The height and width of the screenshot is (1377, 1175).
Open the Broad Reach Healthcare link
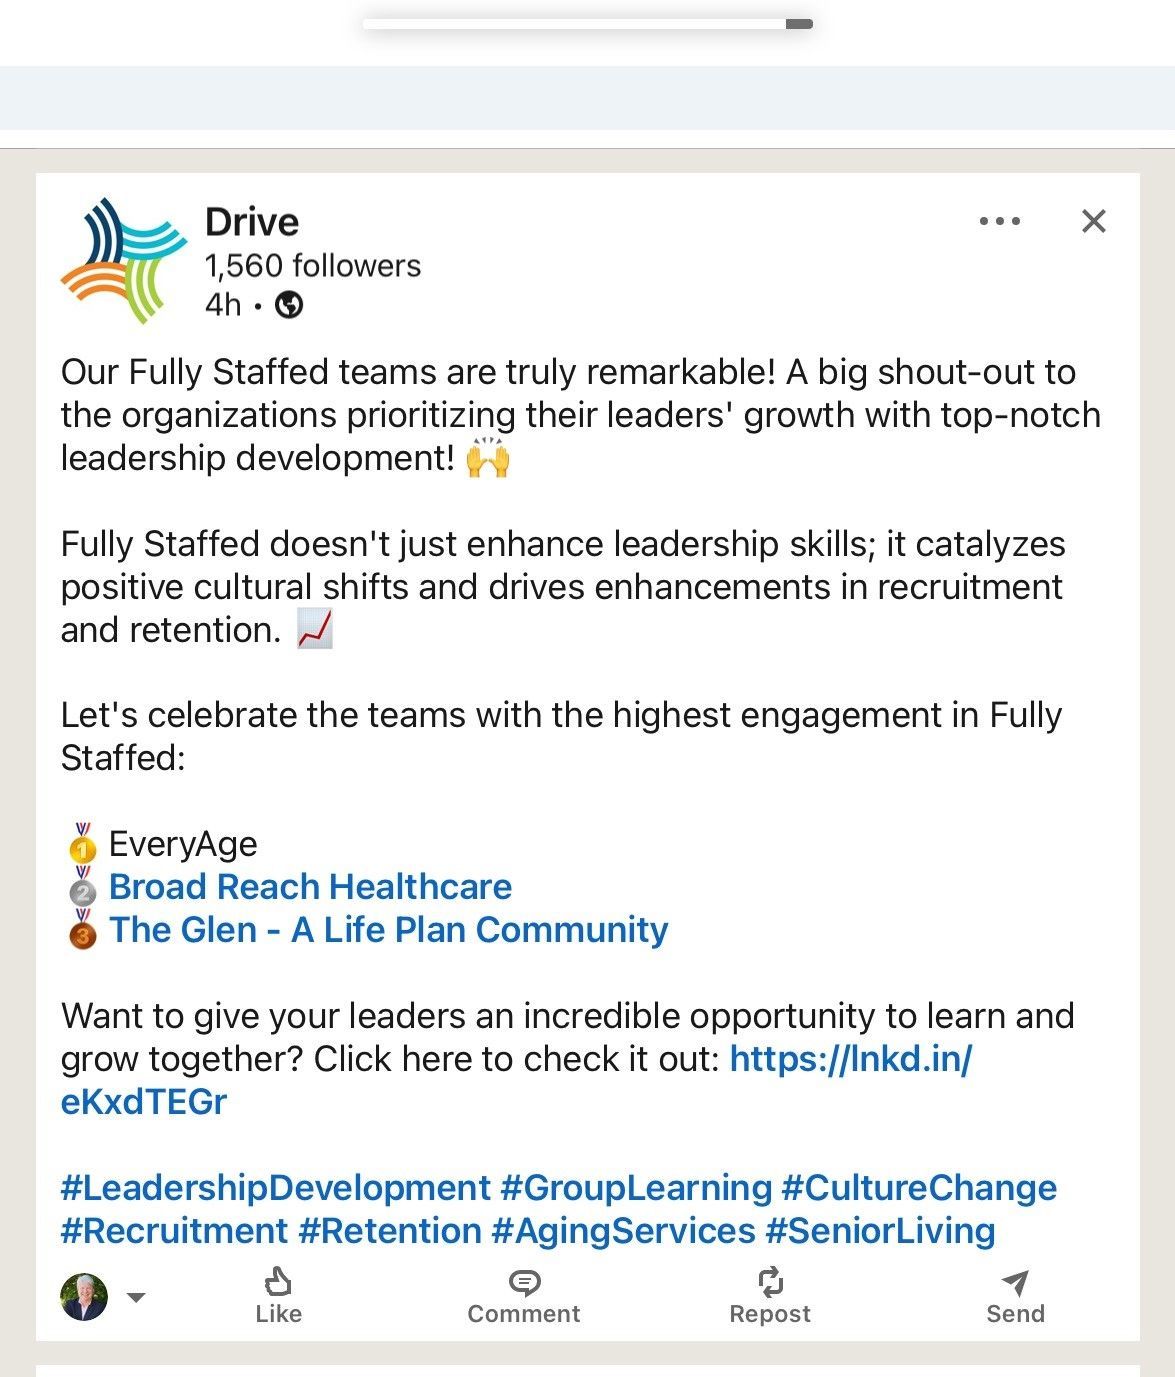310,887
